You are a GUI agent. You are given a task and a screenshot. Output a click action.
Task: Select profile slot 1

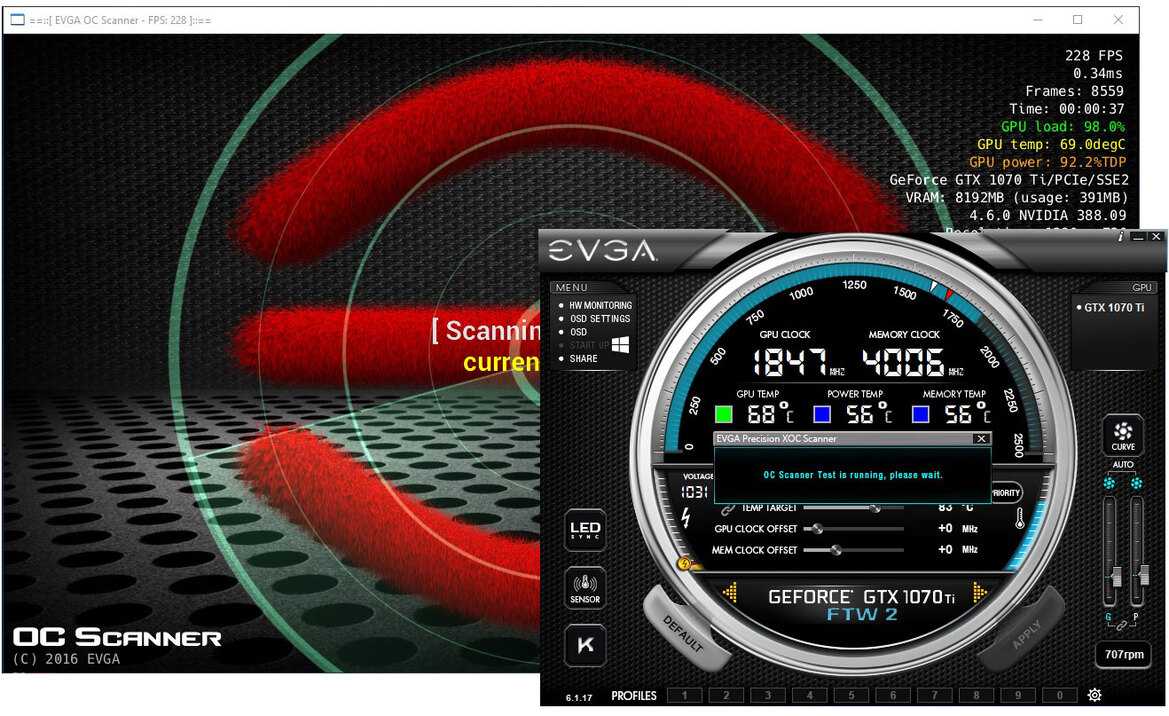tap(685, 695)
